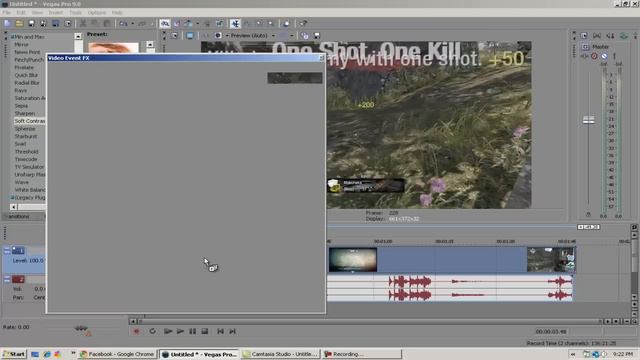Viewport: 640px width, 360px height.
Task: Stop playback in the transport bar
Action: (x=204, y=331)
